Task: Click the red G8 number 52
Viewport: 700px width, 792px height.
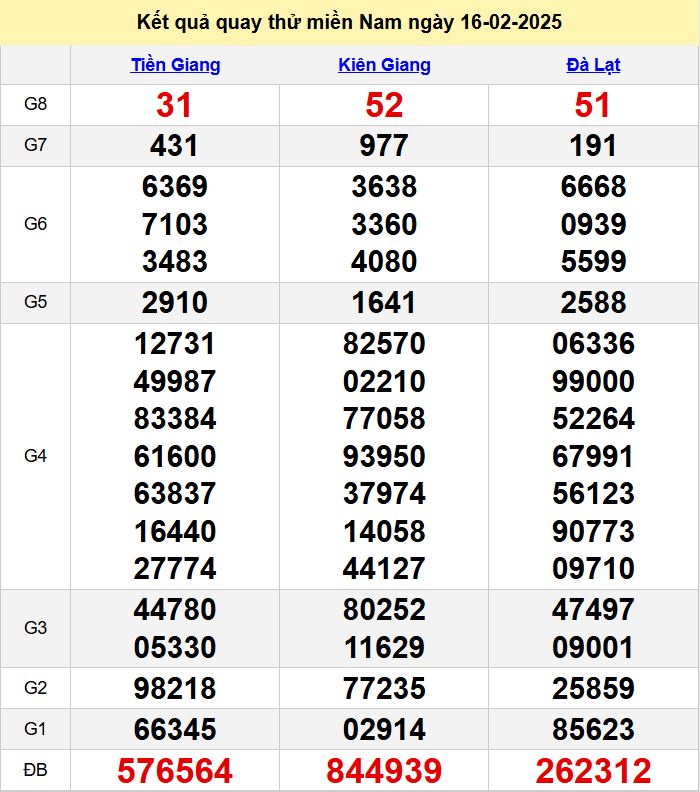Action: point(384,105)
